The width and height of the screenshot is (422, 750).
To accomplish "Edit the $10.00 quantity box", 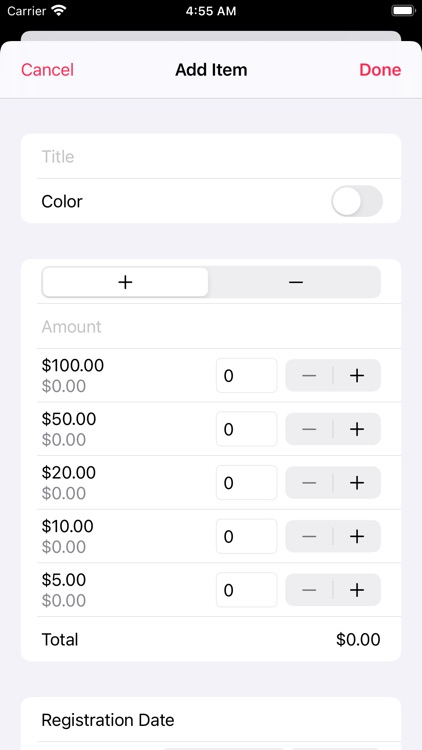I will pos(246,537).
